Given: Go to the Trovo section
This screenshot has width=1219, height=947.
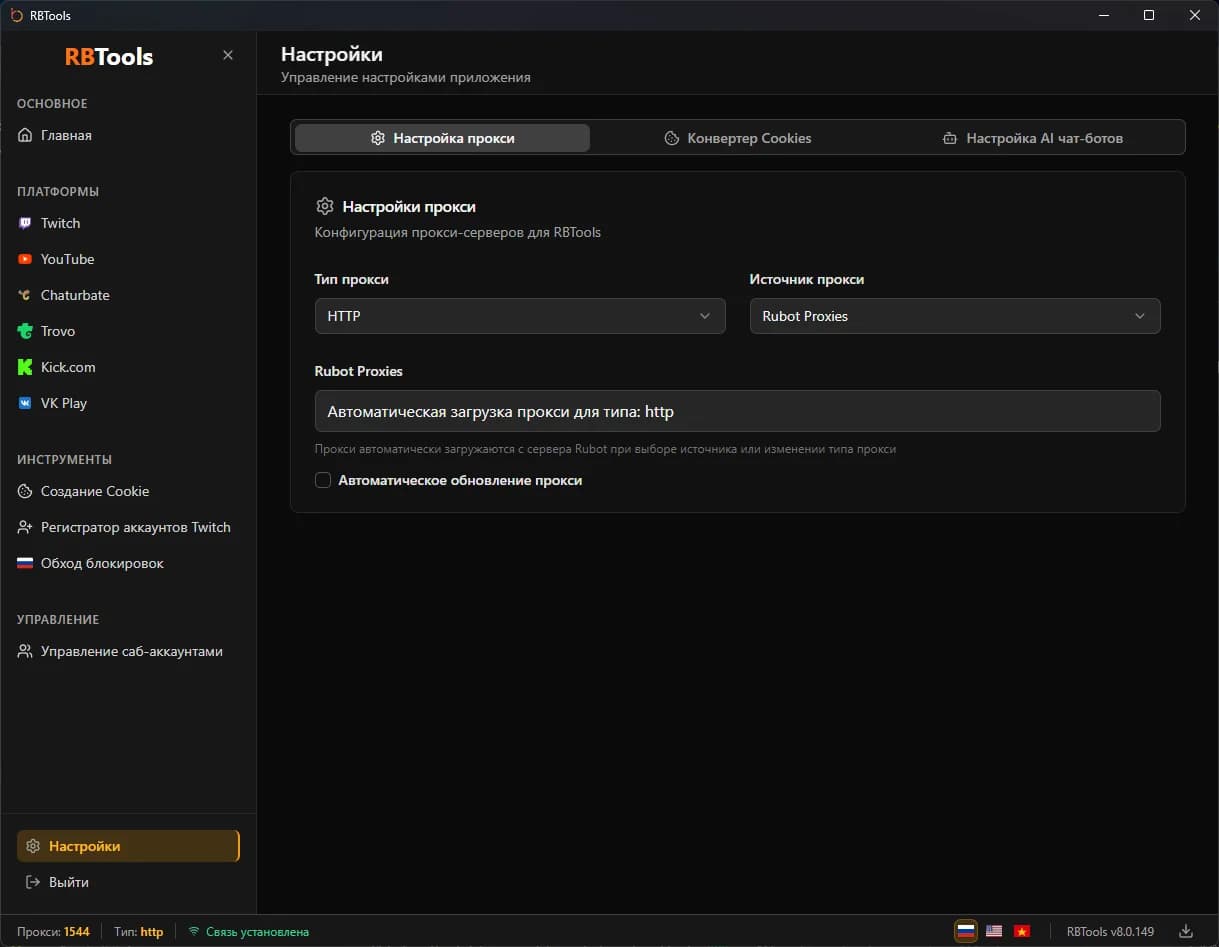Looking at the screenshot, I should pos(128,331).
